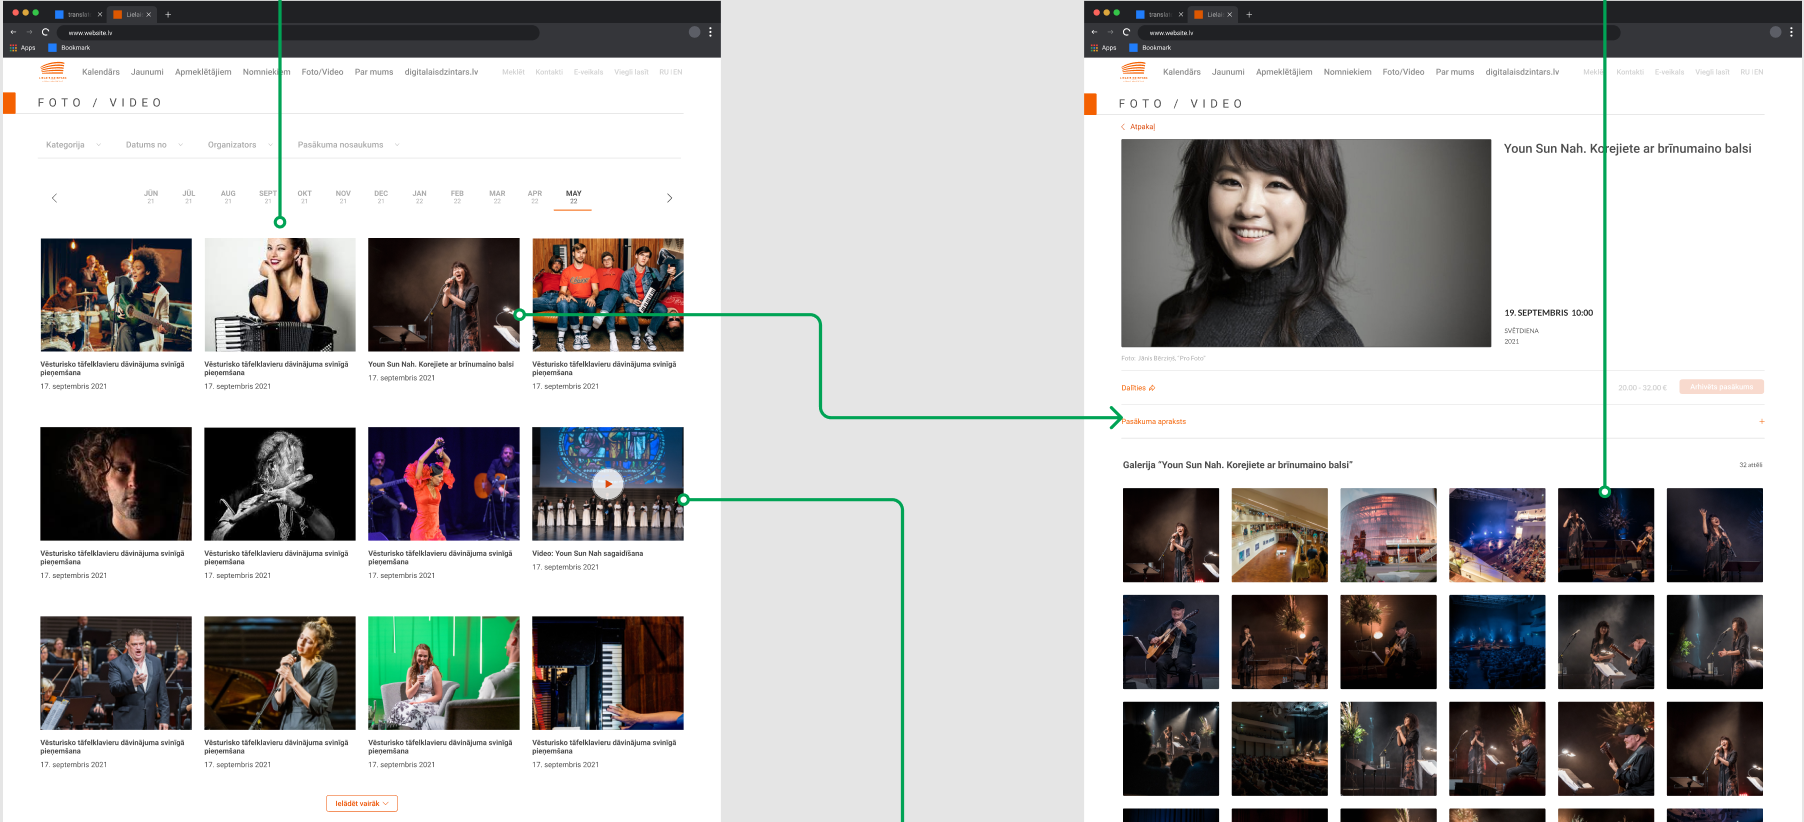
Task: Click the back arrow in left browser window
Action: click(13, 32)
